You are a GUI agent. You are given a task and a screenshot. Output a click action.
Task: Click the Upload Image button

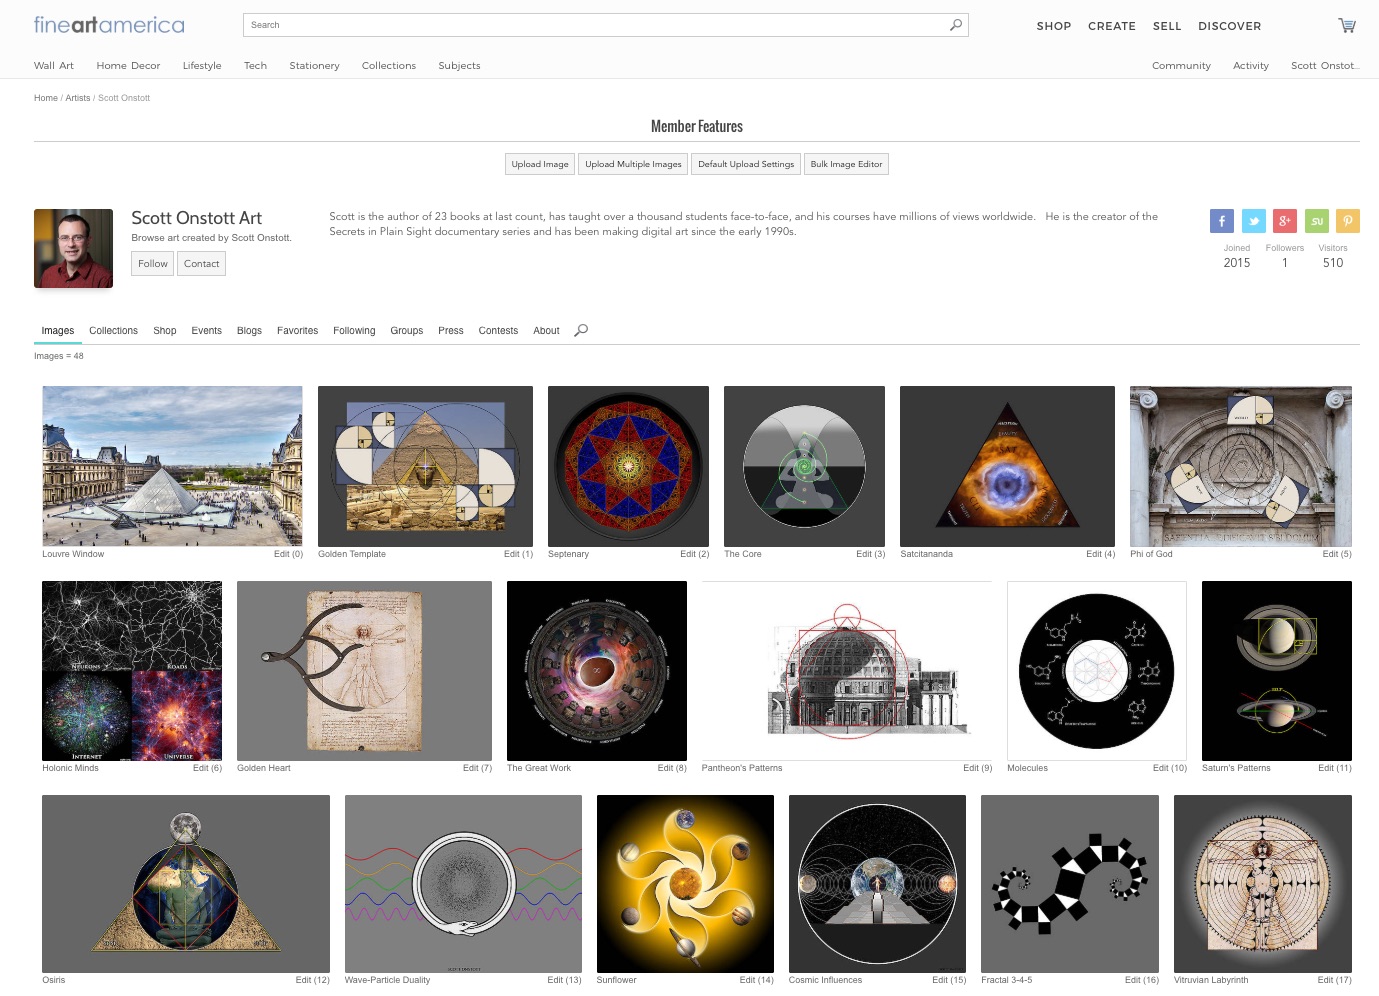pos(540,164)
